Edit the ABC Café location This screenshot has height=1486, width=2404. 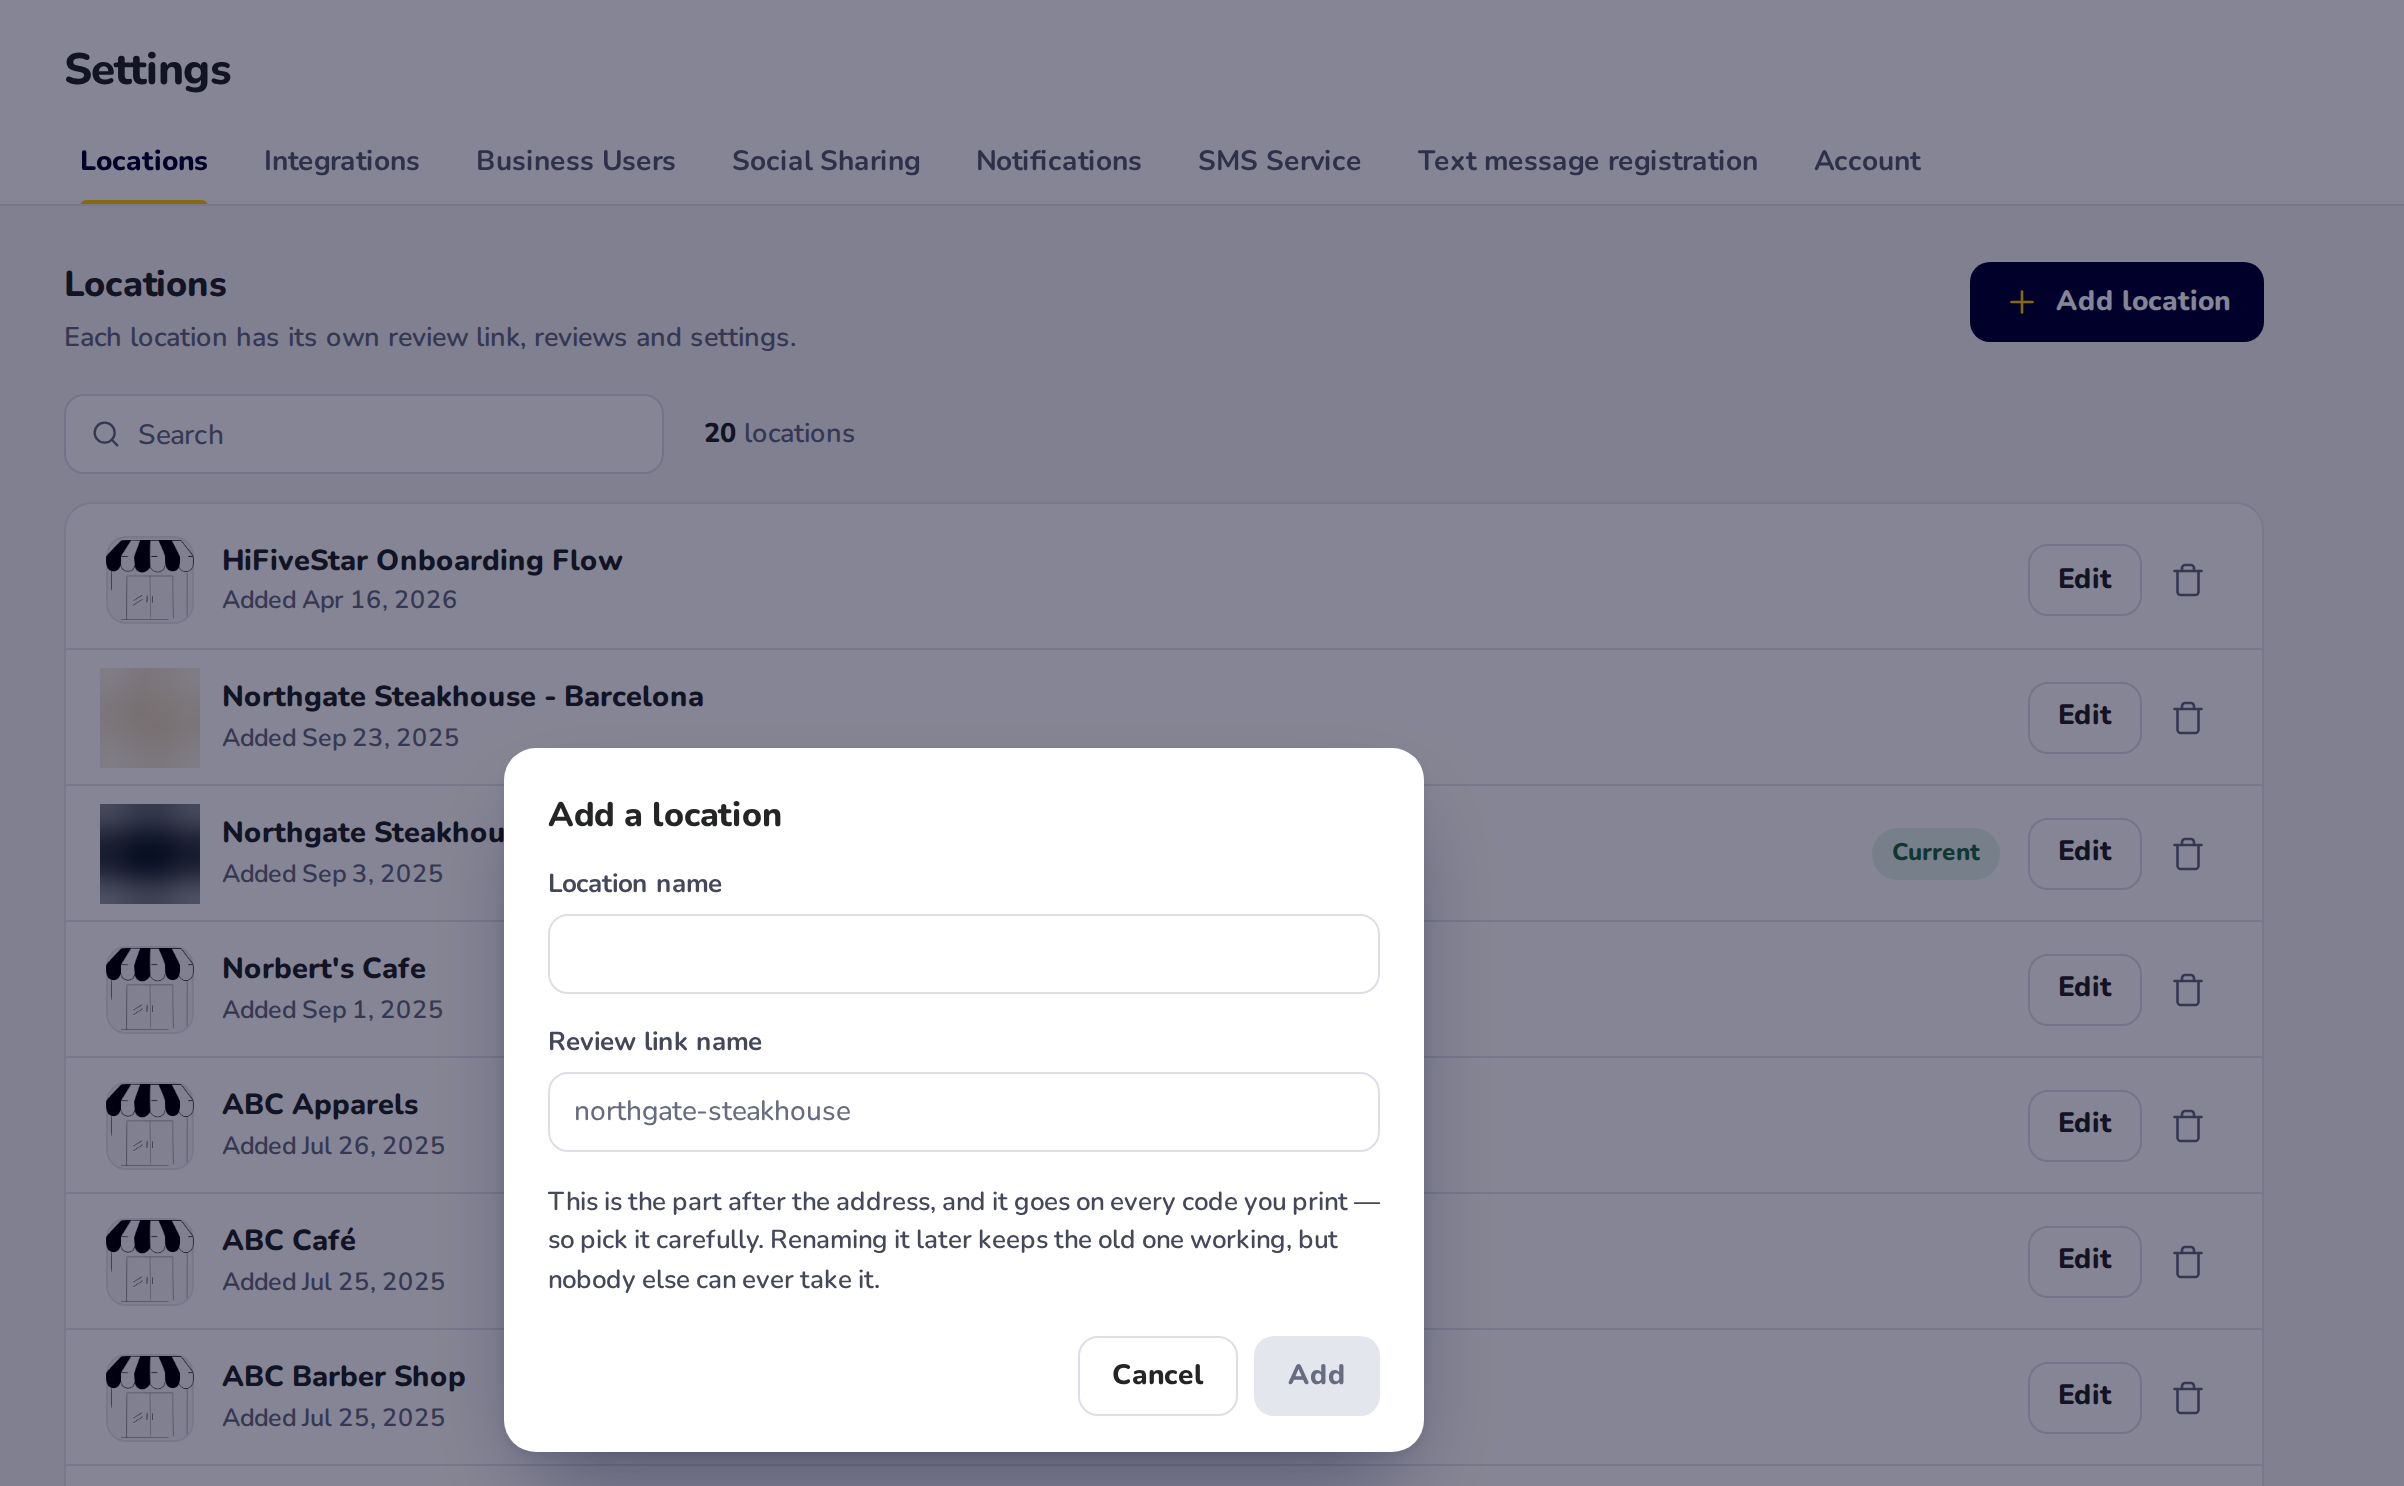tap(2085, 1261)
